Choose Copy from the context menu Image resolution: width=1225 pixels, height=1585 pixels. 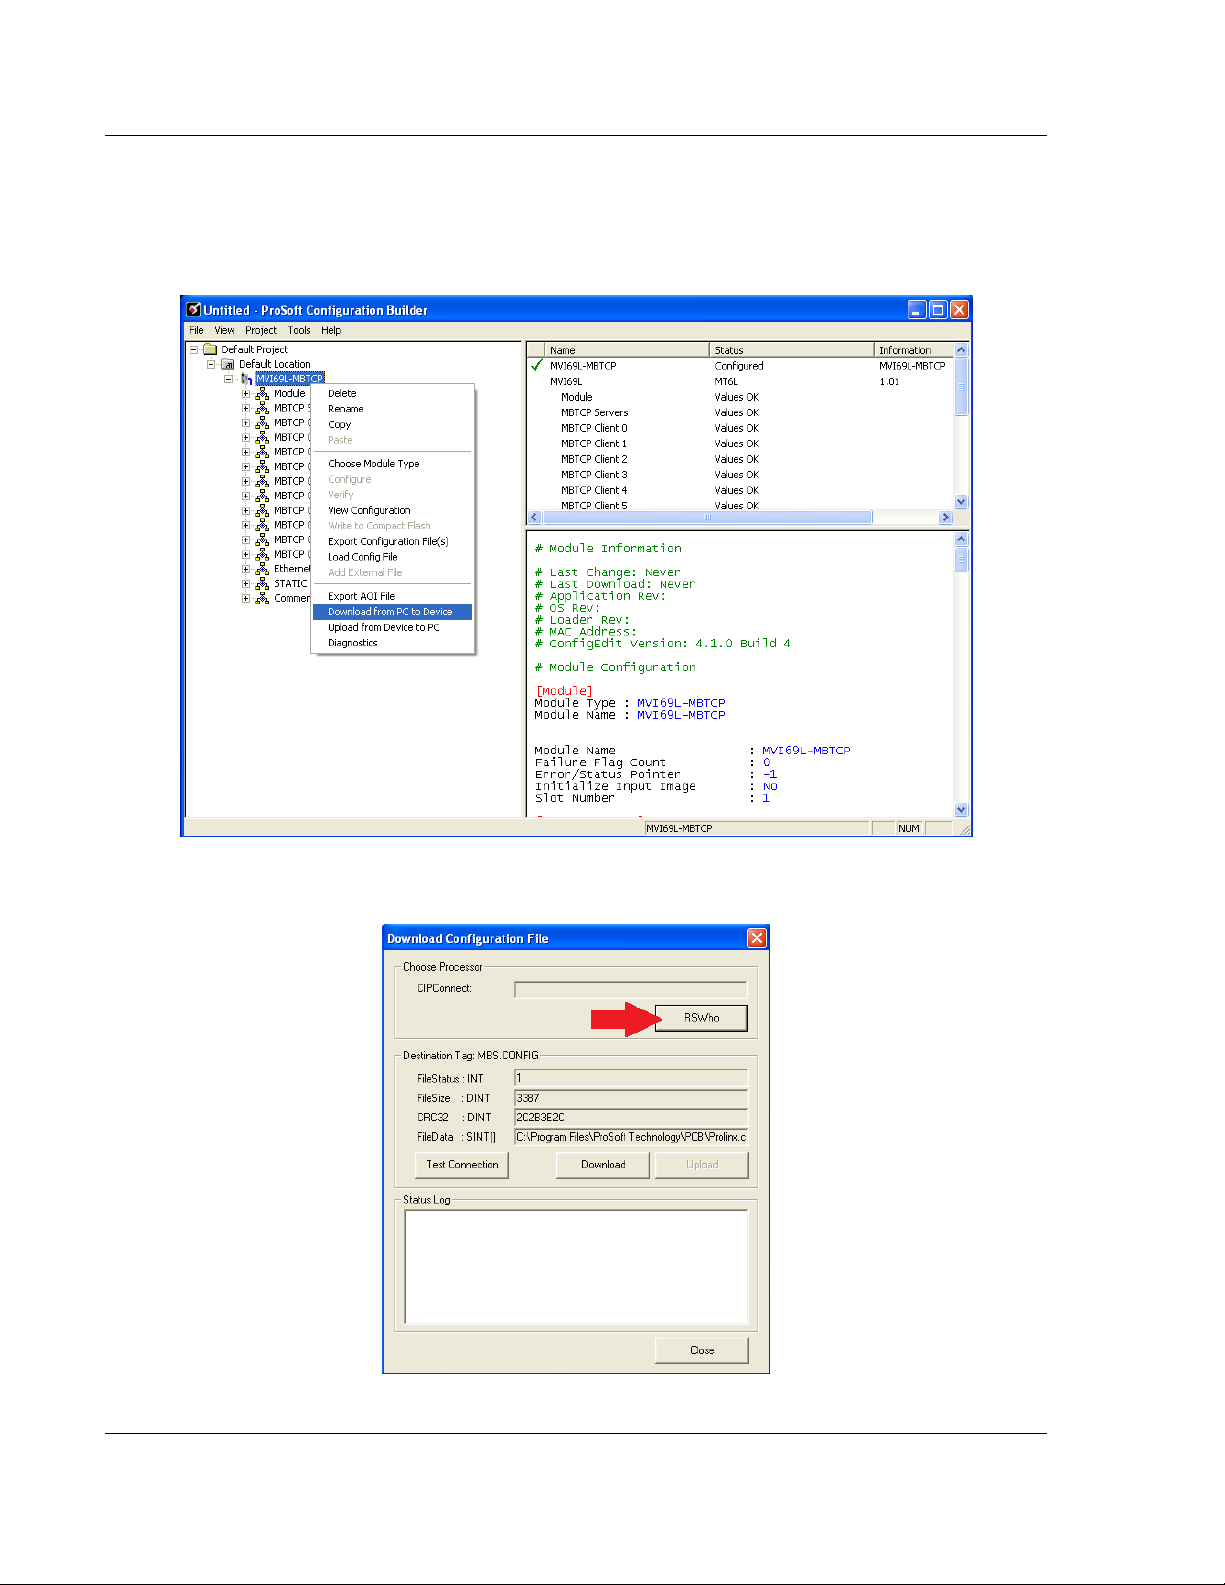tap(392, 425)
